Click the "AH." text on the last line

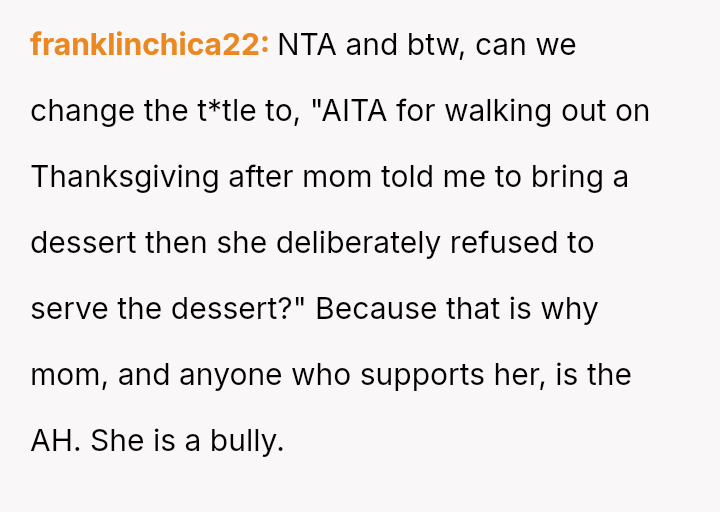[x=56, y=441]
